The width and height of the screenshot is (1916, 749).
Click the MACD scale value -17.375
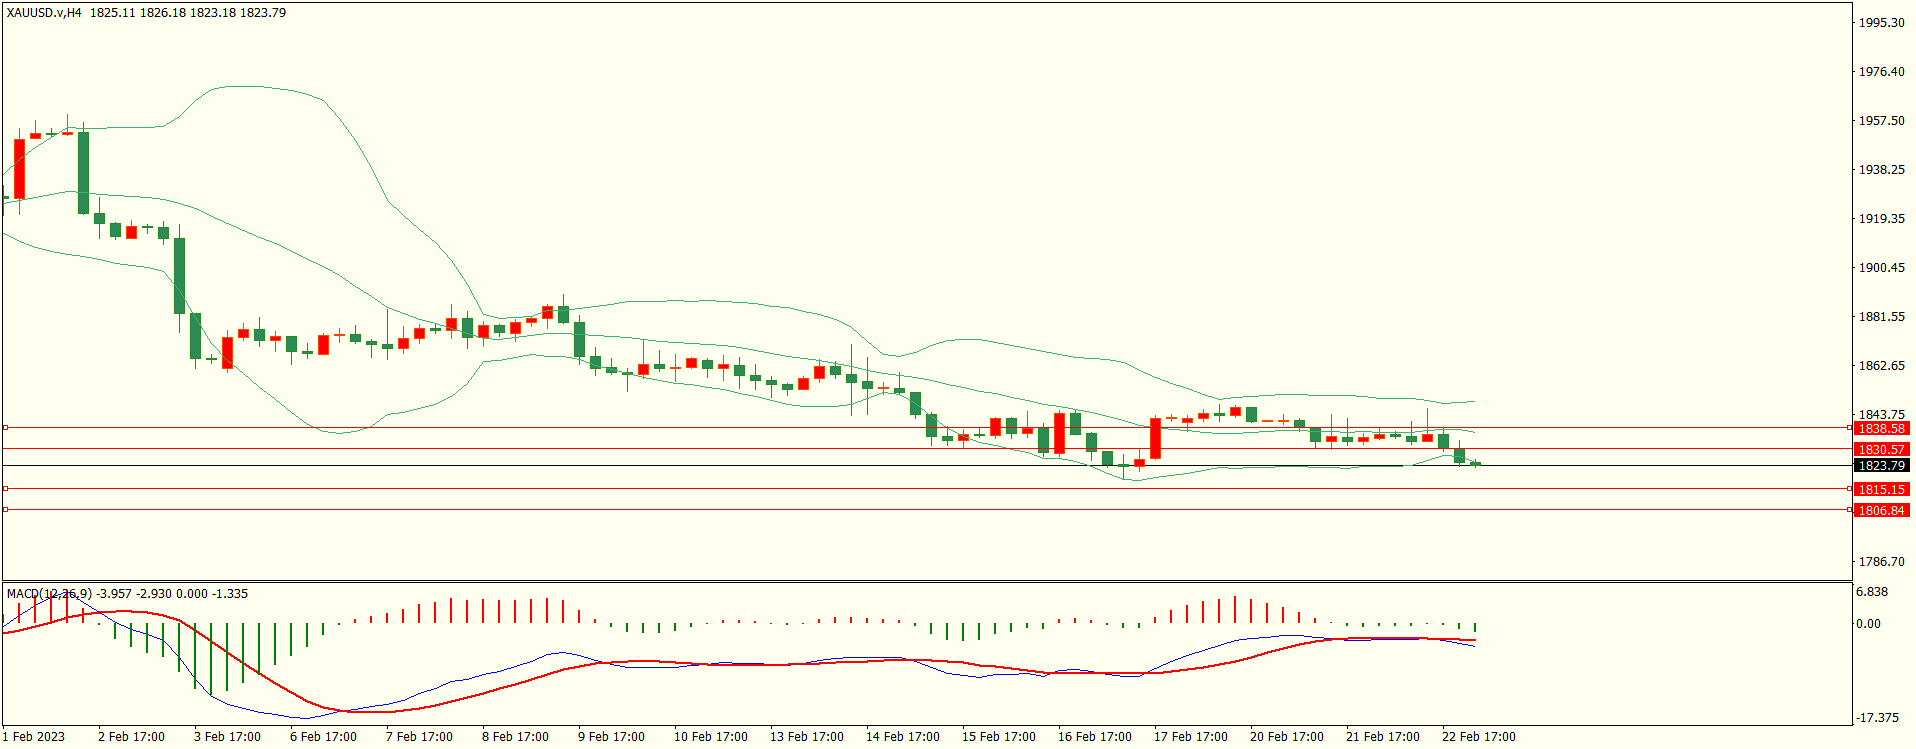point(1877,718)
